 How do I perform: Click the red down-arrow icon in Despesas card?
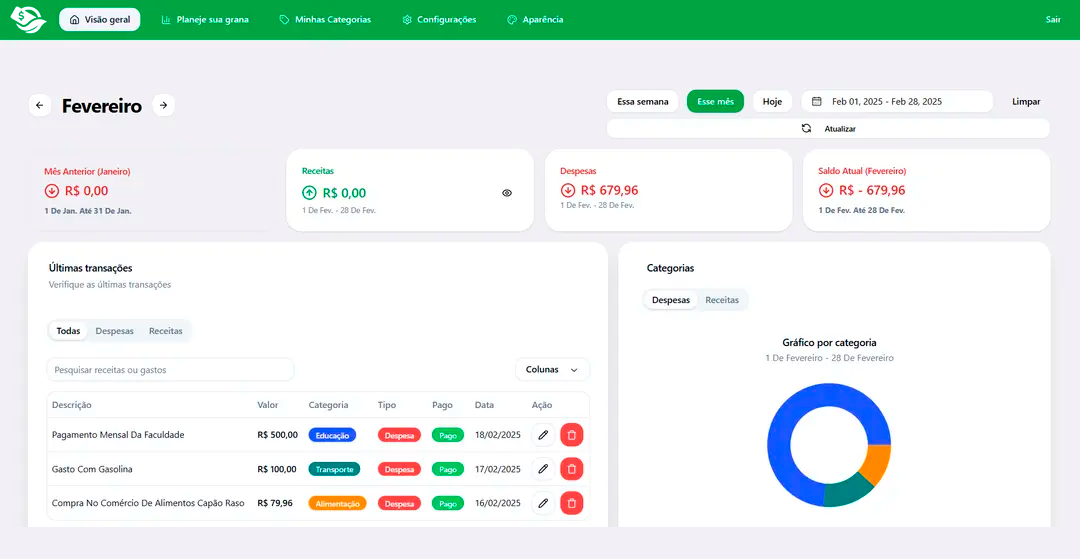click(x=568, y=190)
